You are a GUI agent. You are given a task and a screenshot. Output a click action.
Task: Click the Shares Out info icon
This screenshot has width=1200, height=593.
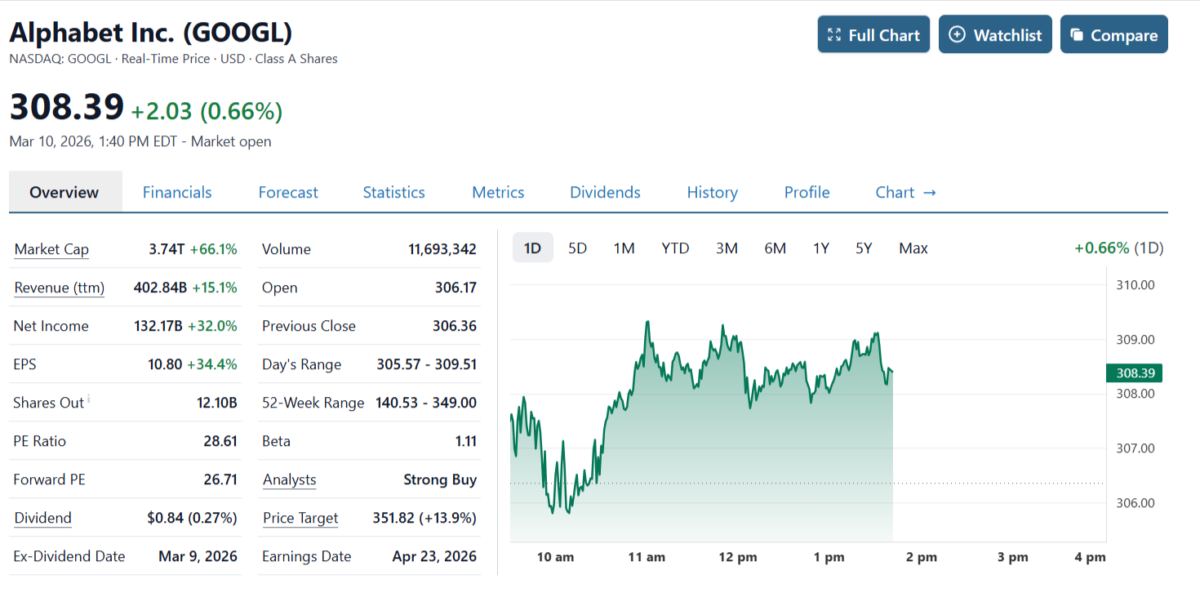[89, 397]
